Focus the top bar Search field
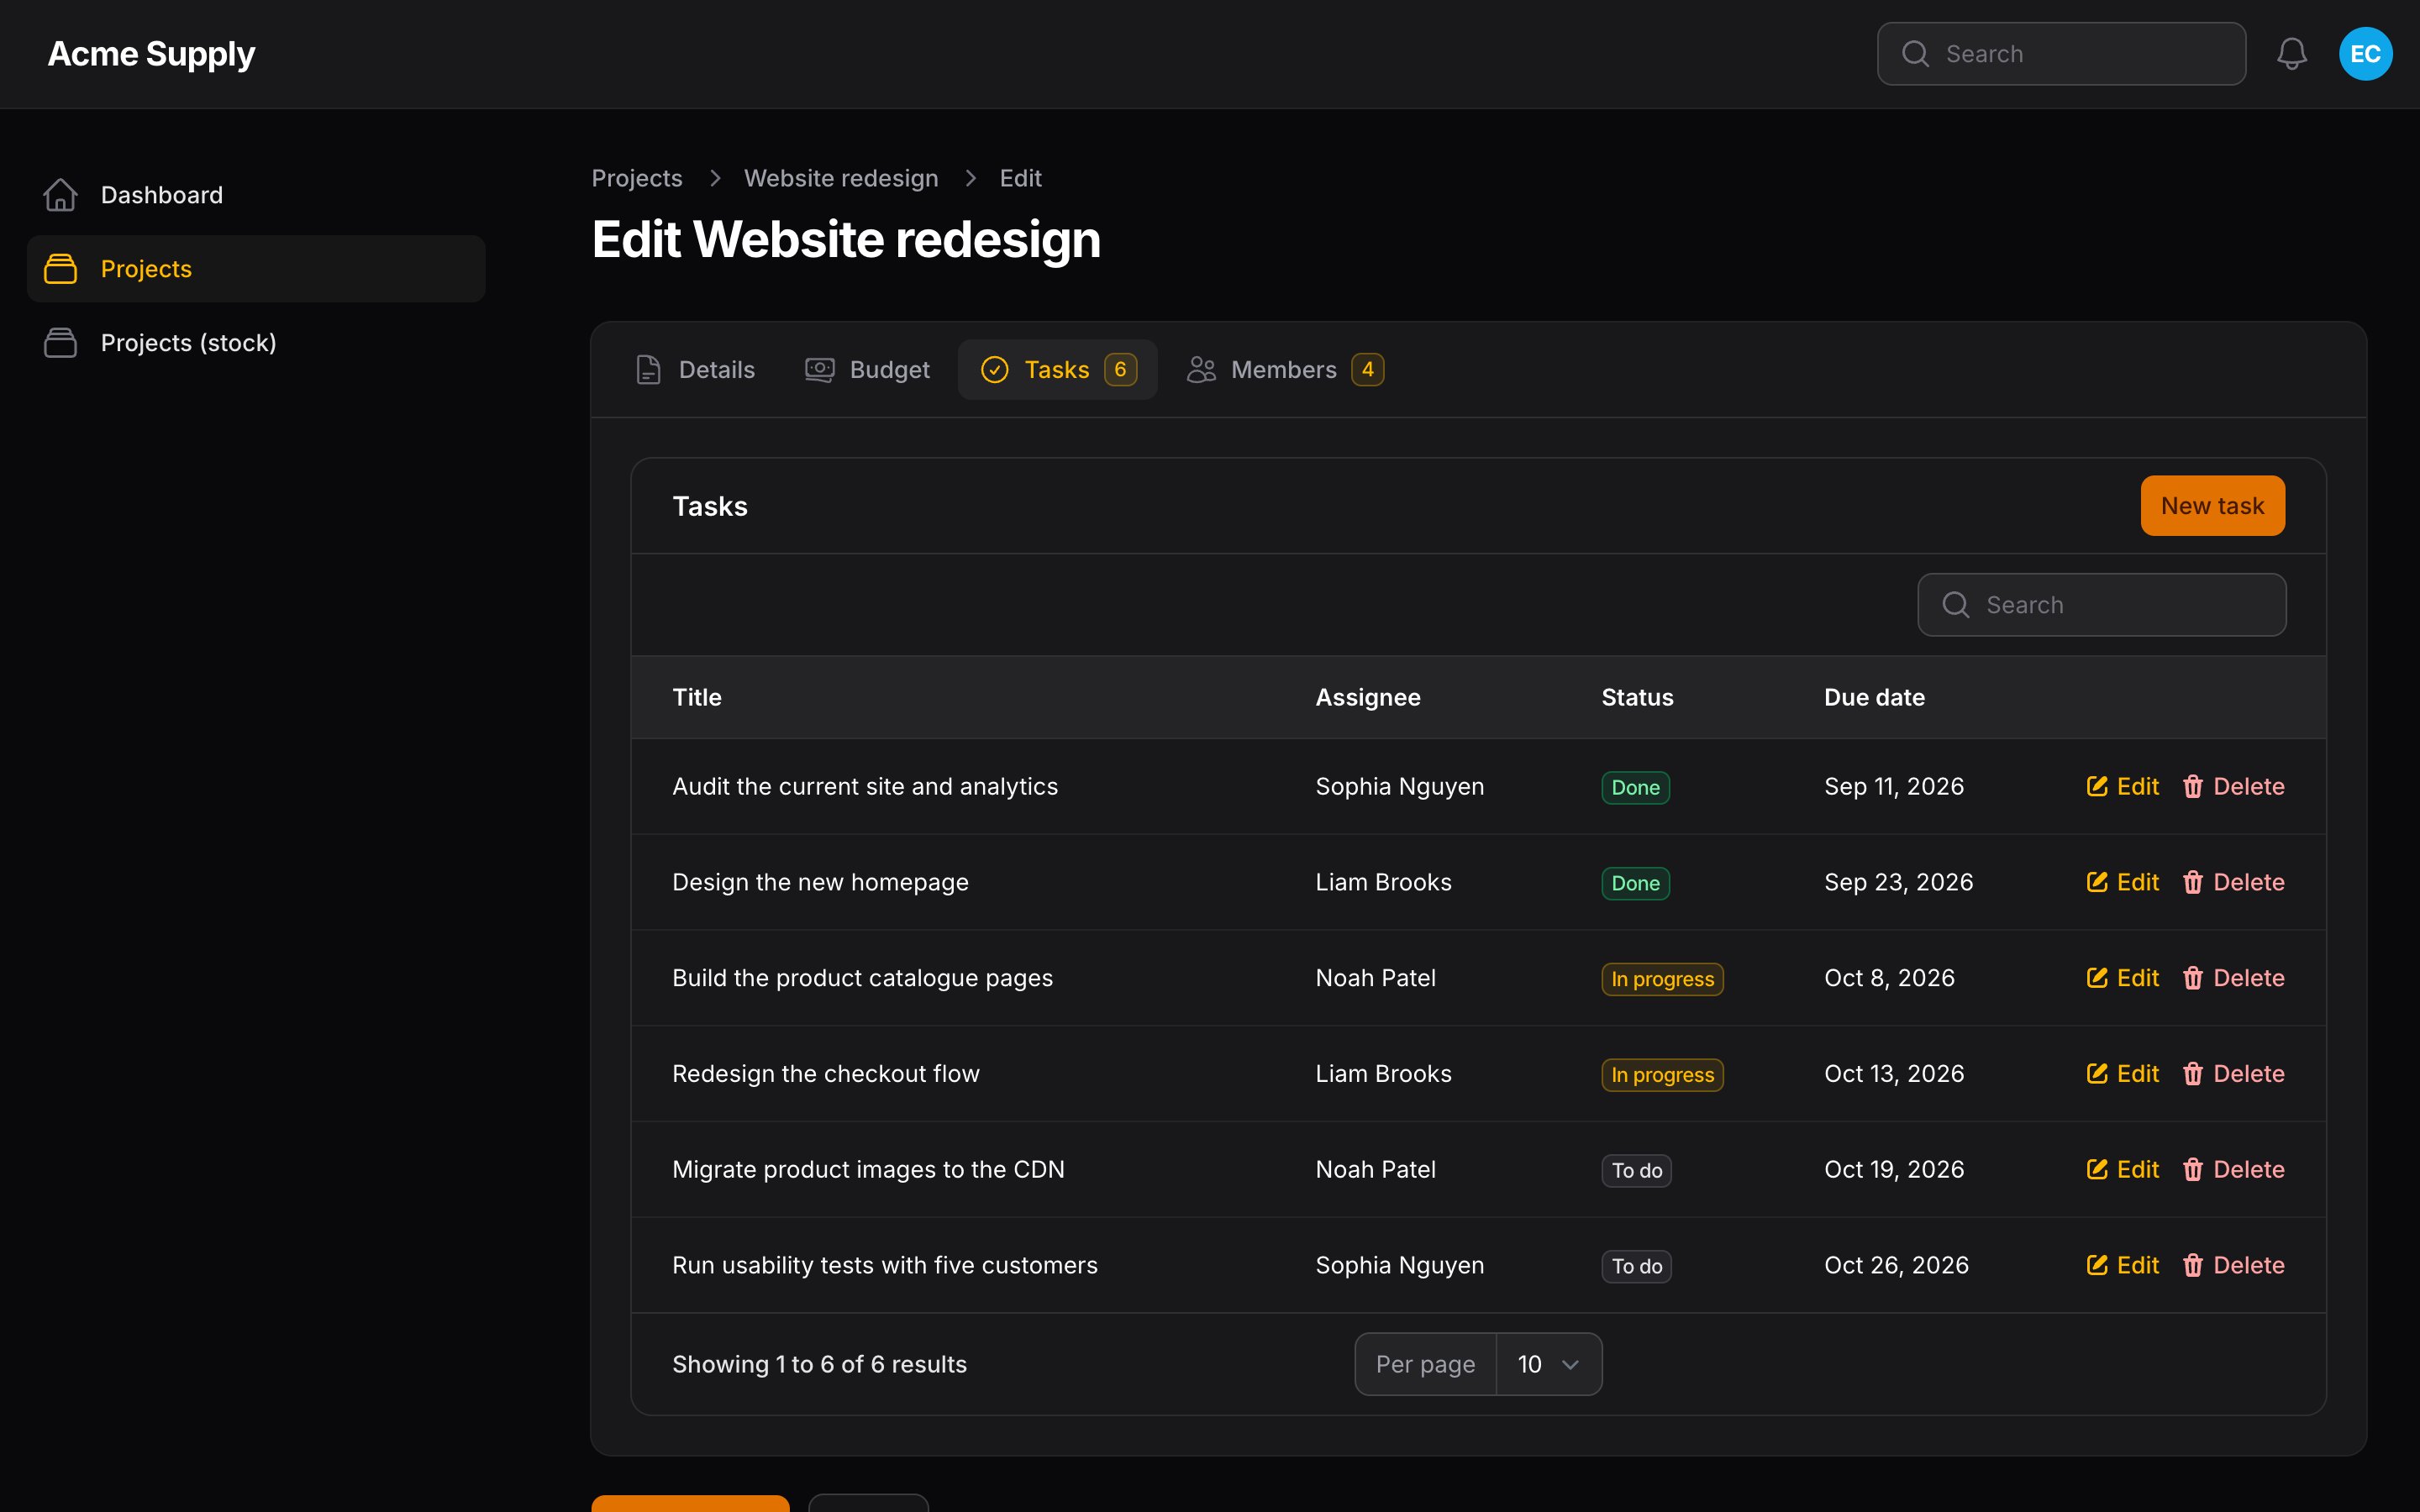Image resolution: width=2420 pixels, height=1512 pixels. coord(2061,54)
